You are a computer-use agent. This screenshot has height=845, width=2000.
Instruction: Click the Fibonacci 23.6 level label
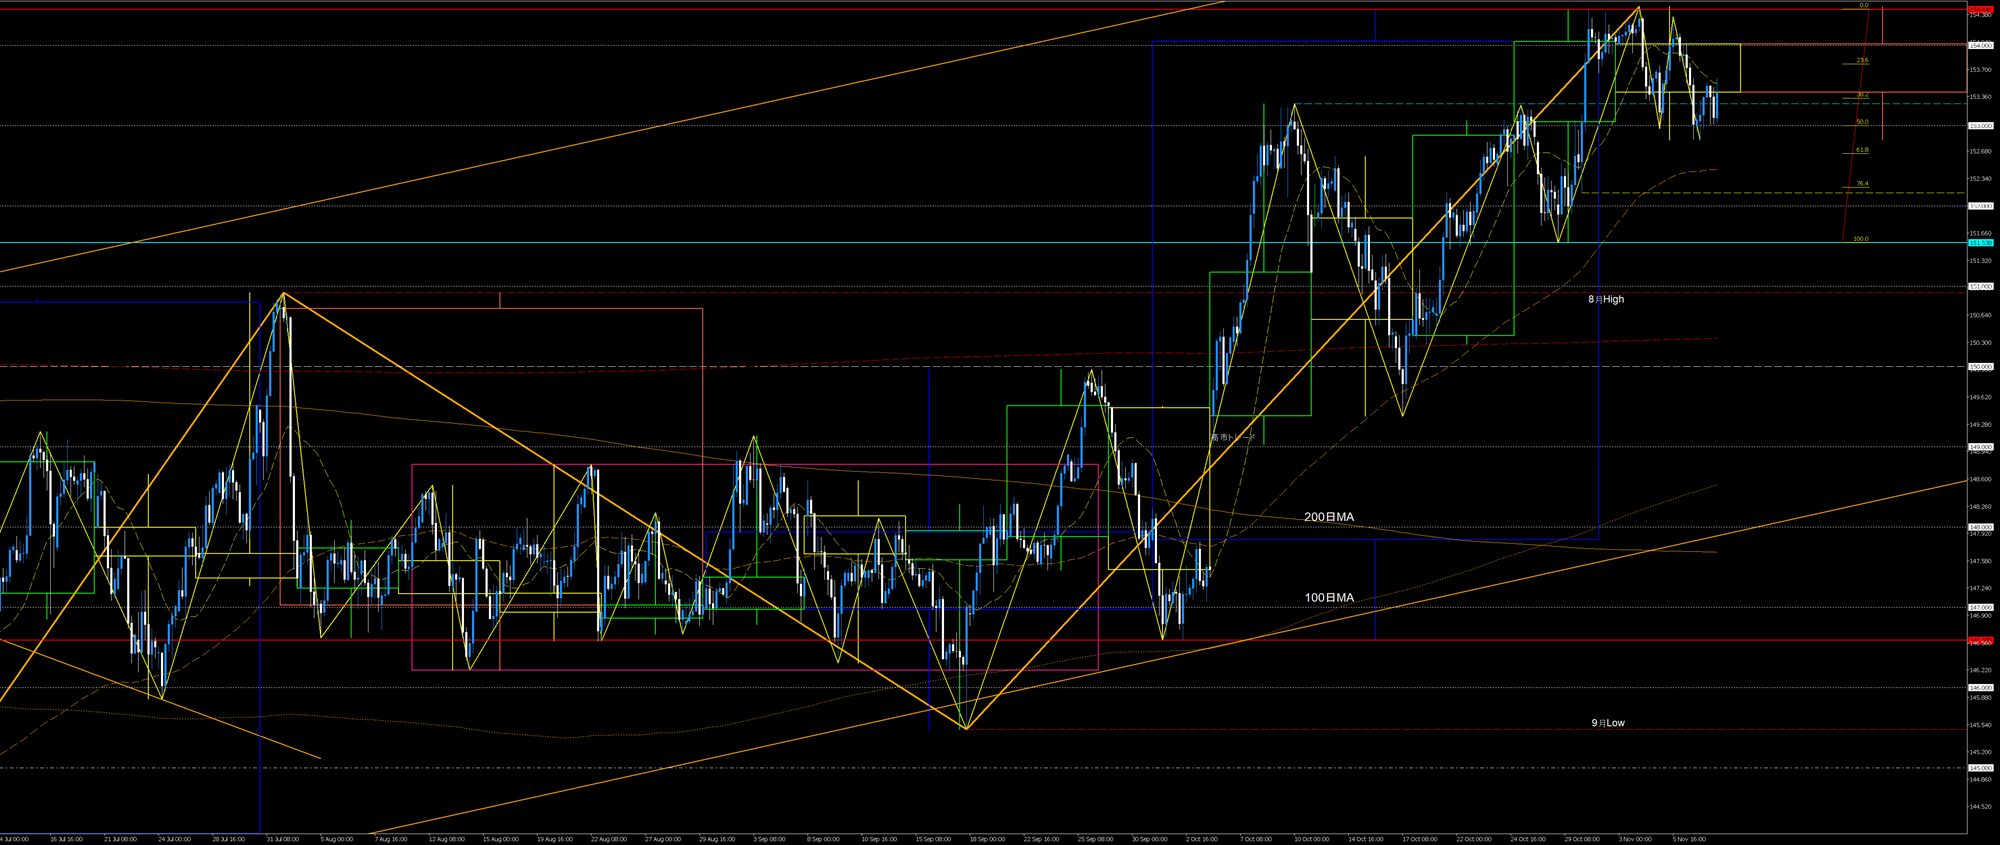pyautogui.click(x=1861, y=61)
